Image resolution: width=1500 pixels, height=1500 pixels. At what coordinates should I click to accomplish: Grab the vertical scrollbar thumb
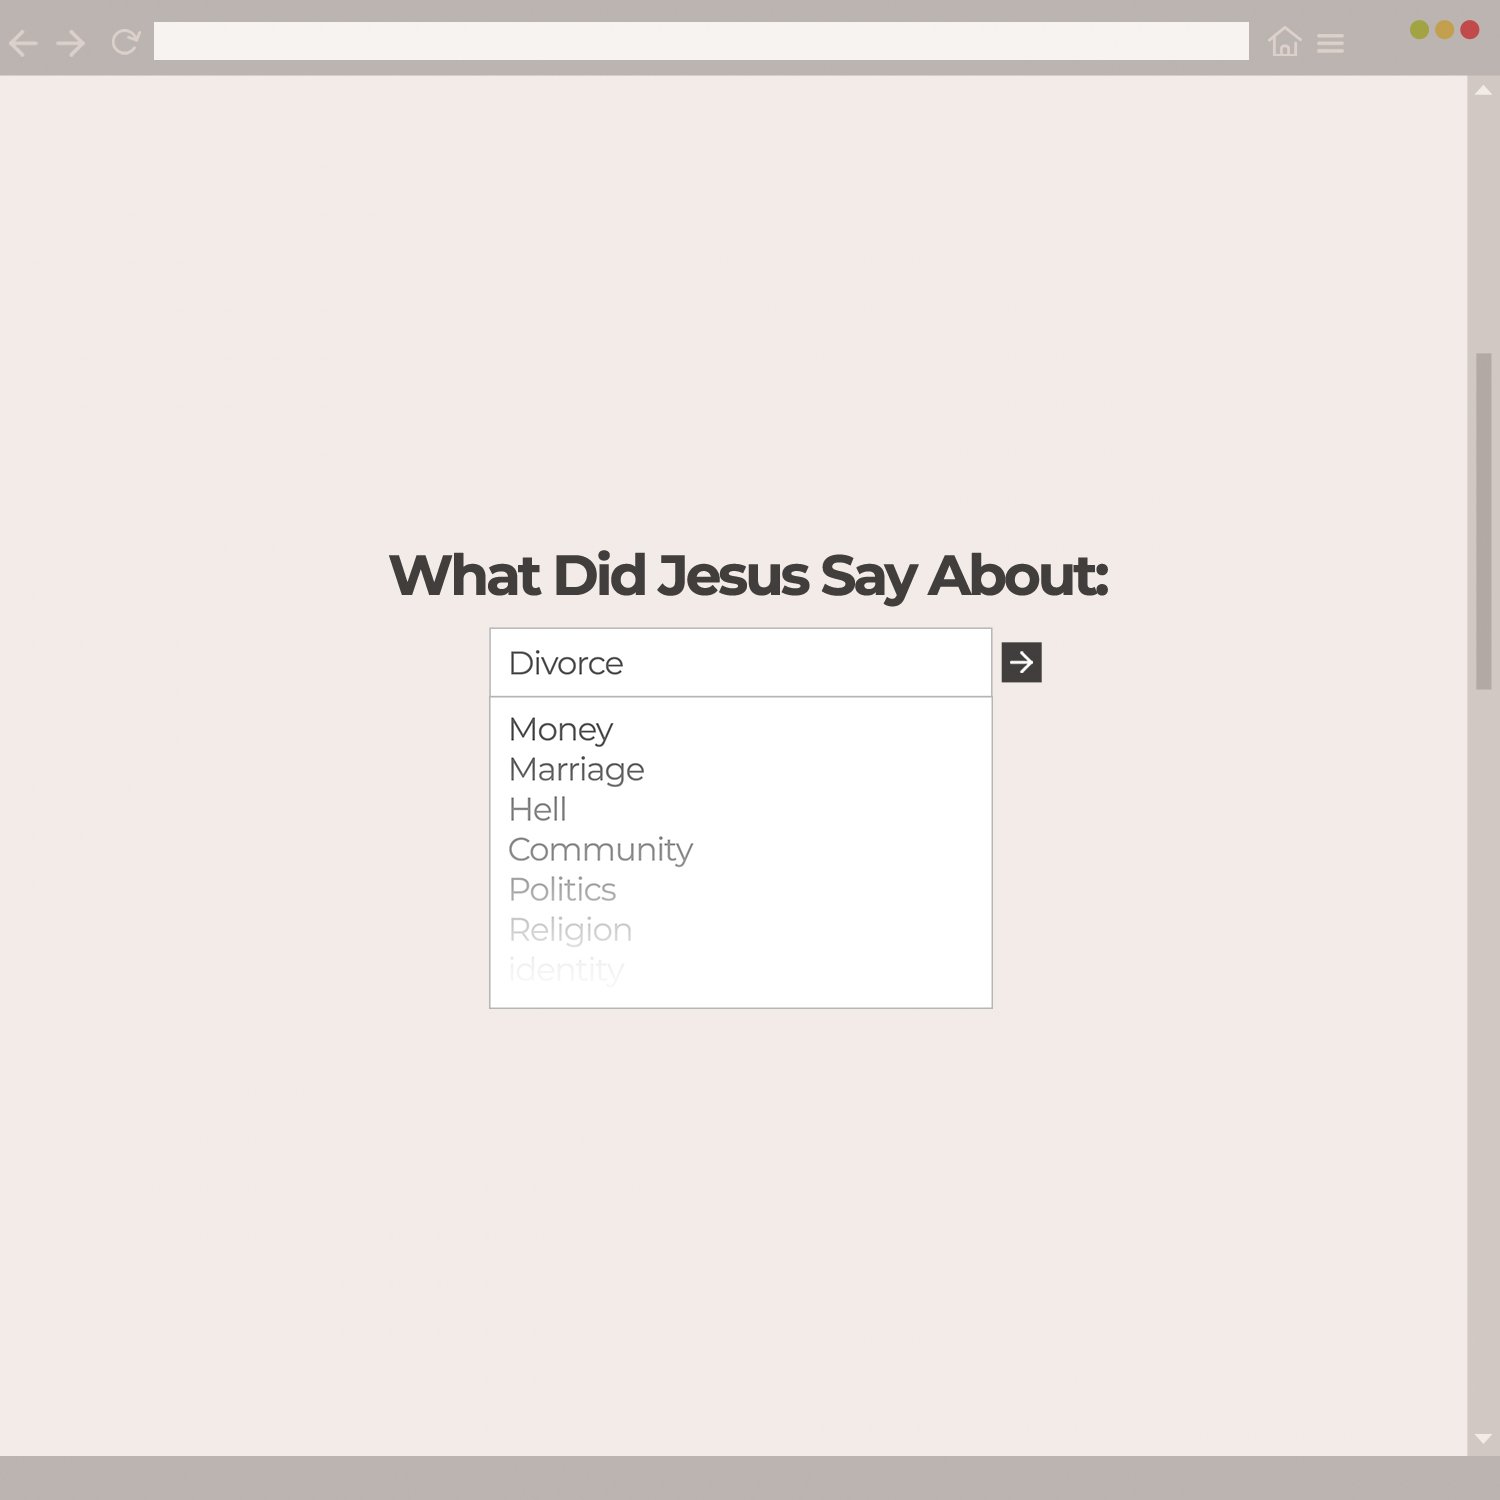pos(1484,521)
